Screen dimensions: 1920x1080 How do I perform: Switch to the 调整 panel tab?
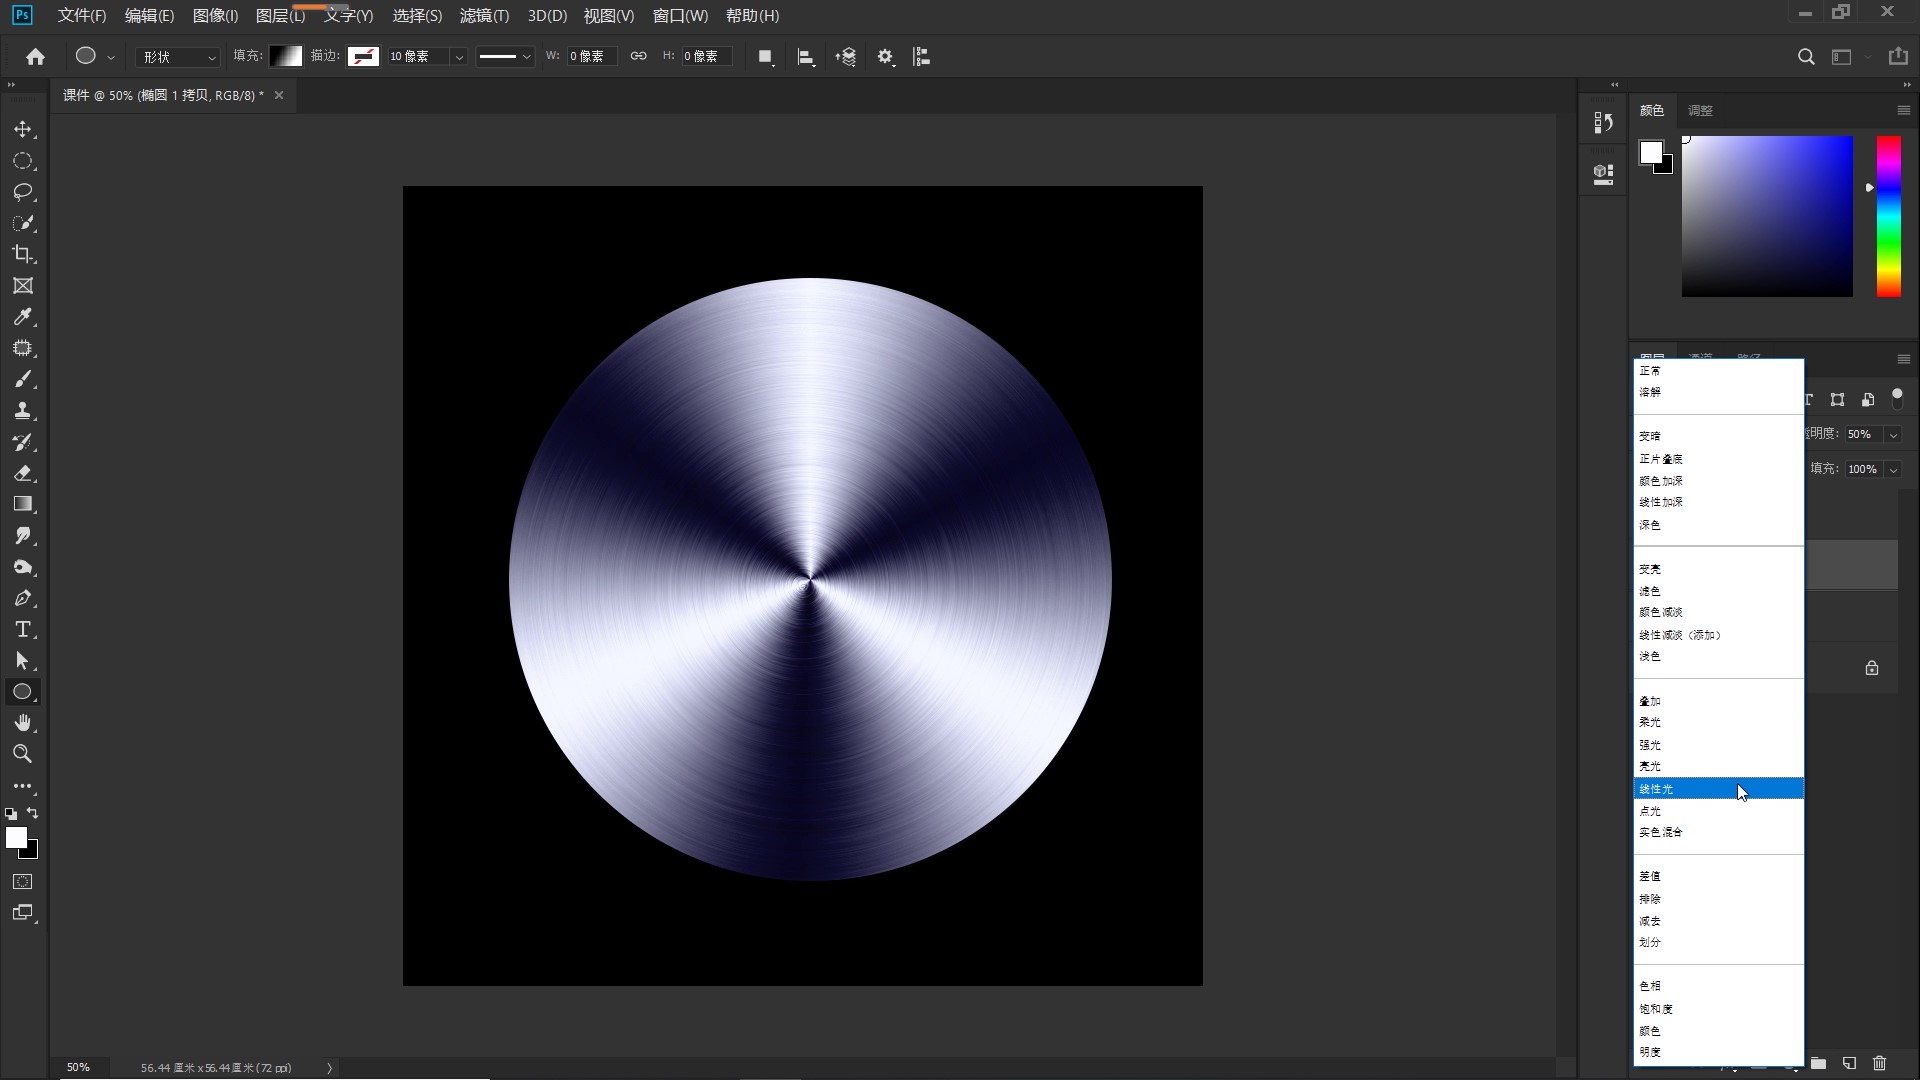1700,111
